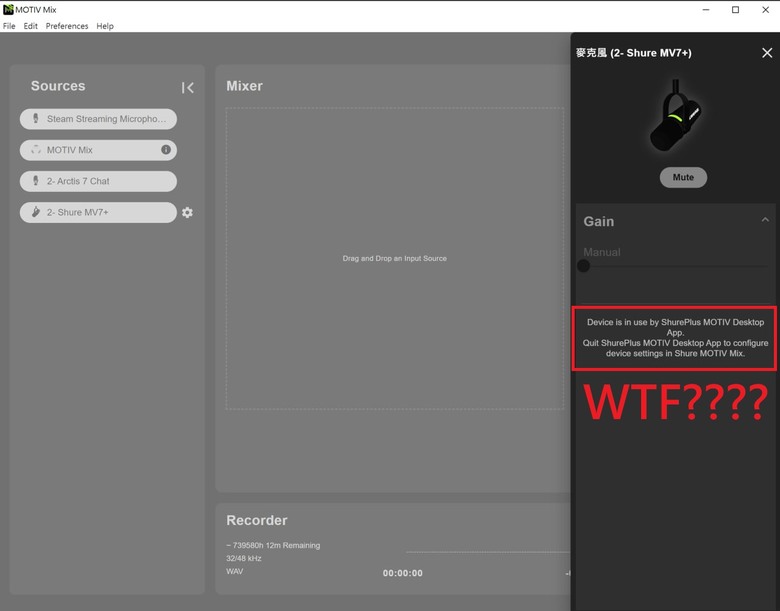Click the MOTIV Mix source loop icon

coord(36,149)
